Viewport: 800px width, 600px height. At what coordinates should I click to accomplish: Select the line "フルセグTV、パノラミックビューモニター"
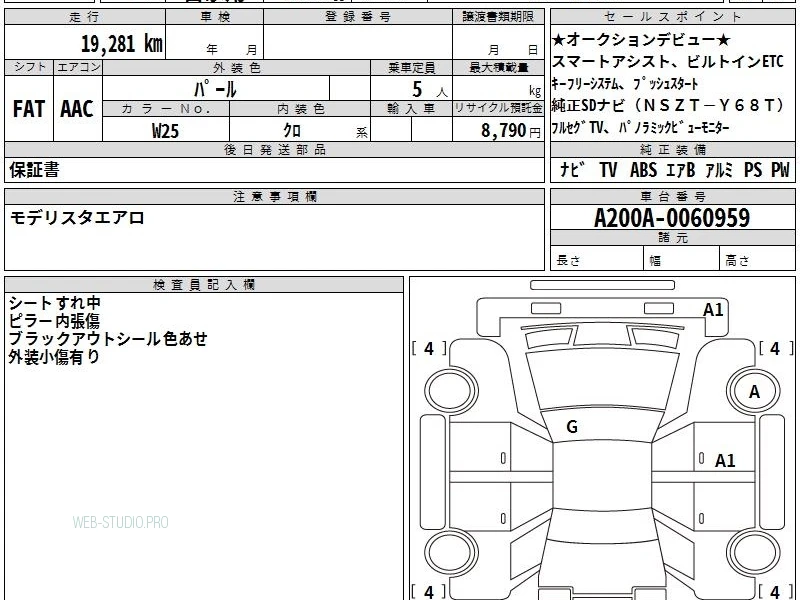pos(640,127)
